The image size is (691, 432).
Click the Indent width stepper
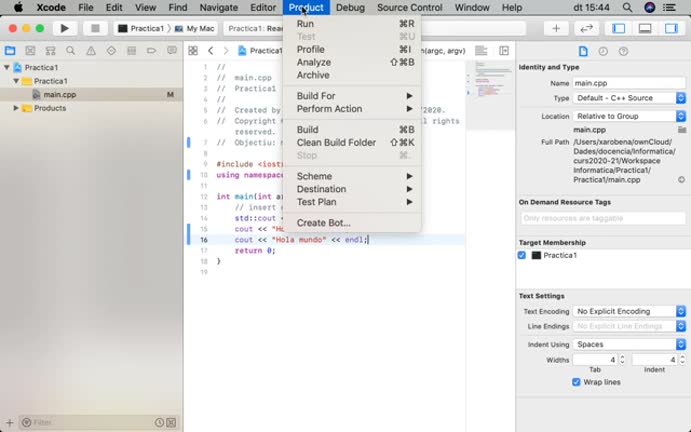coord(682,360)
